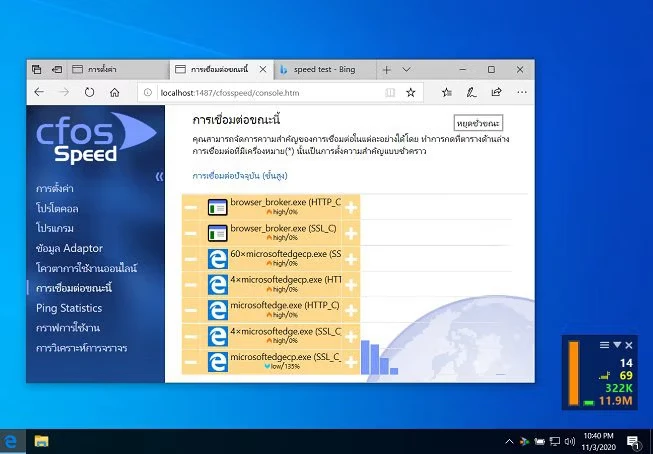The image size is (653, 454).
Task: Click the Edge reading view icon
Action: click(390, 92)
